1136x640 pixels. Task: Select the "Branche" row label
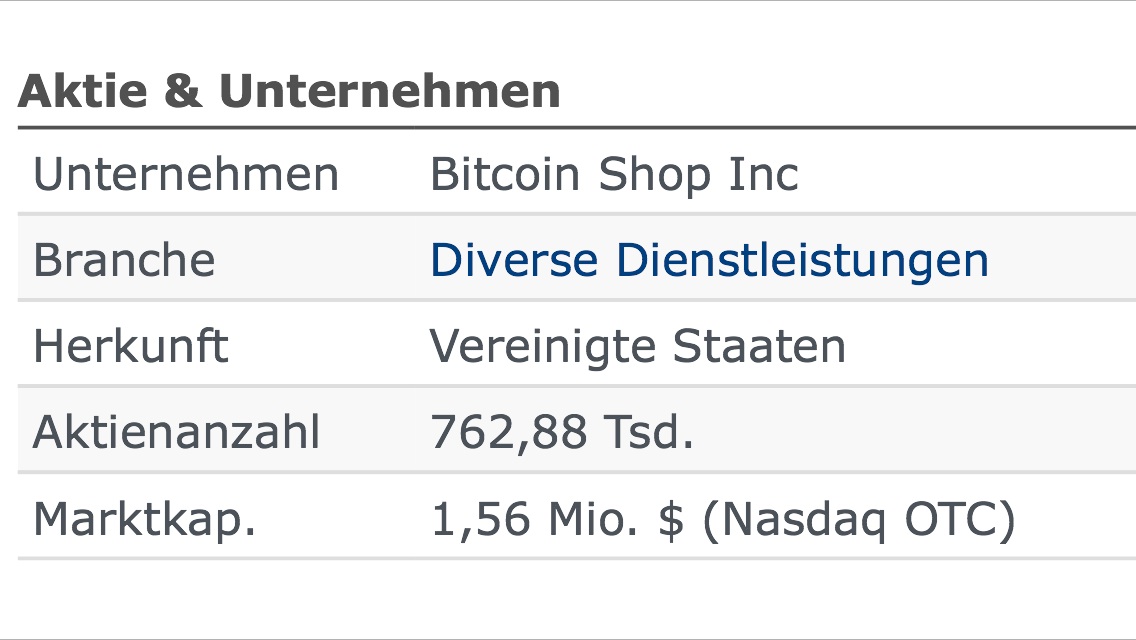point(124,261)
